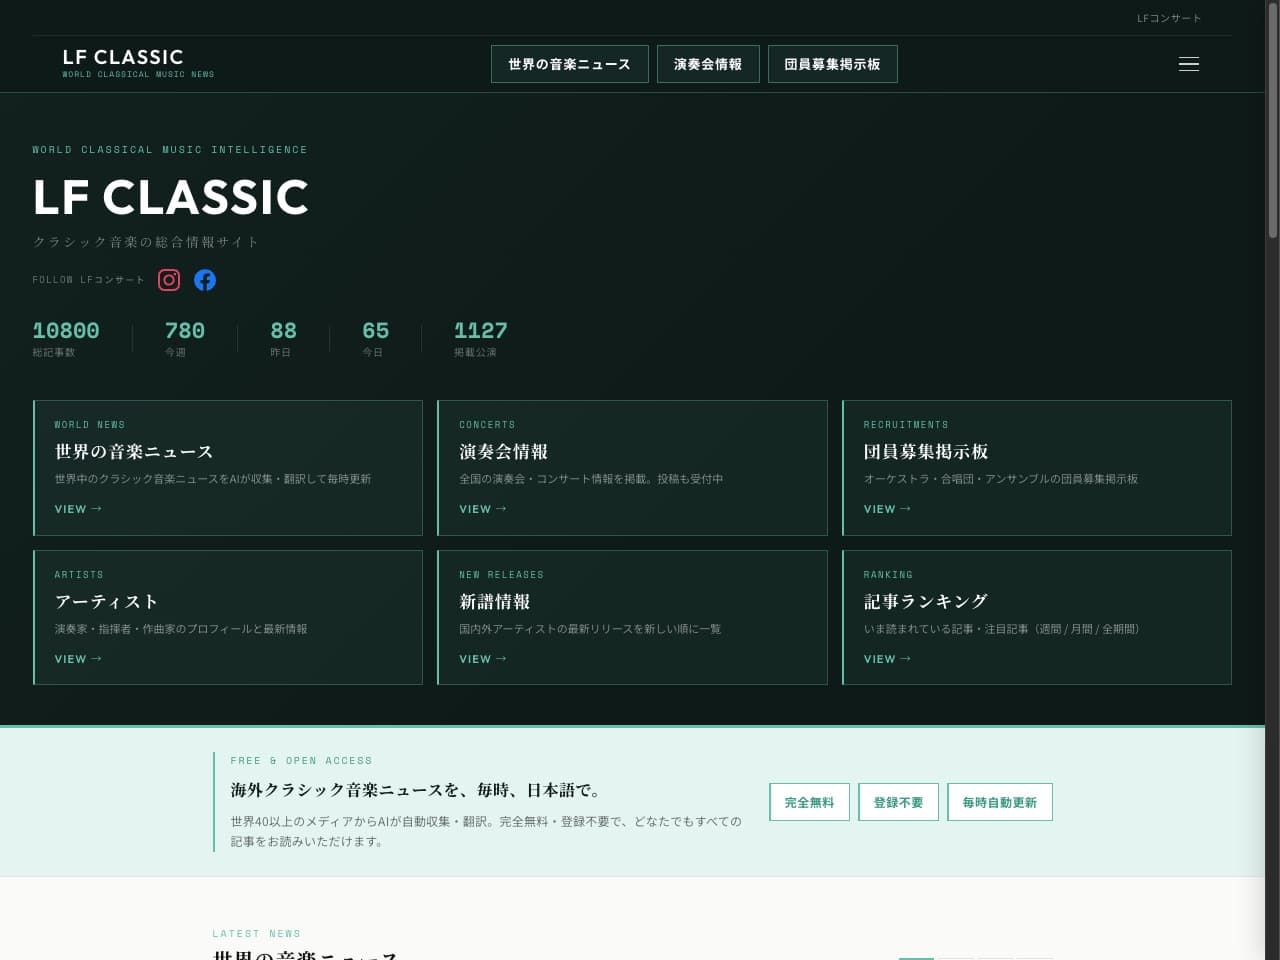Click the 登録不要 badge

pos(898,802)
